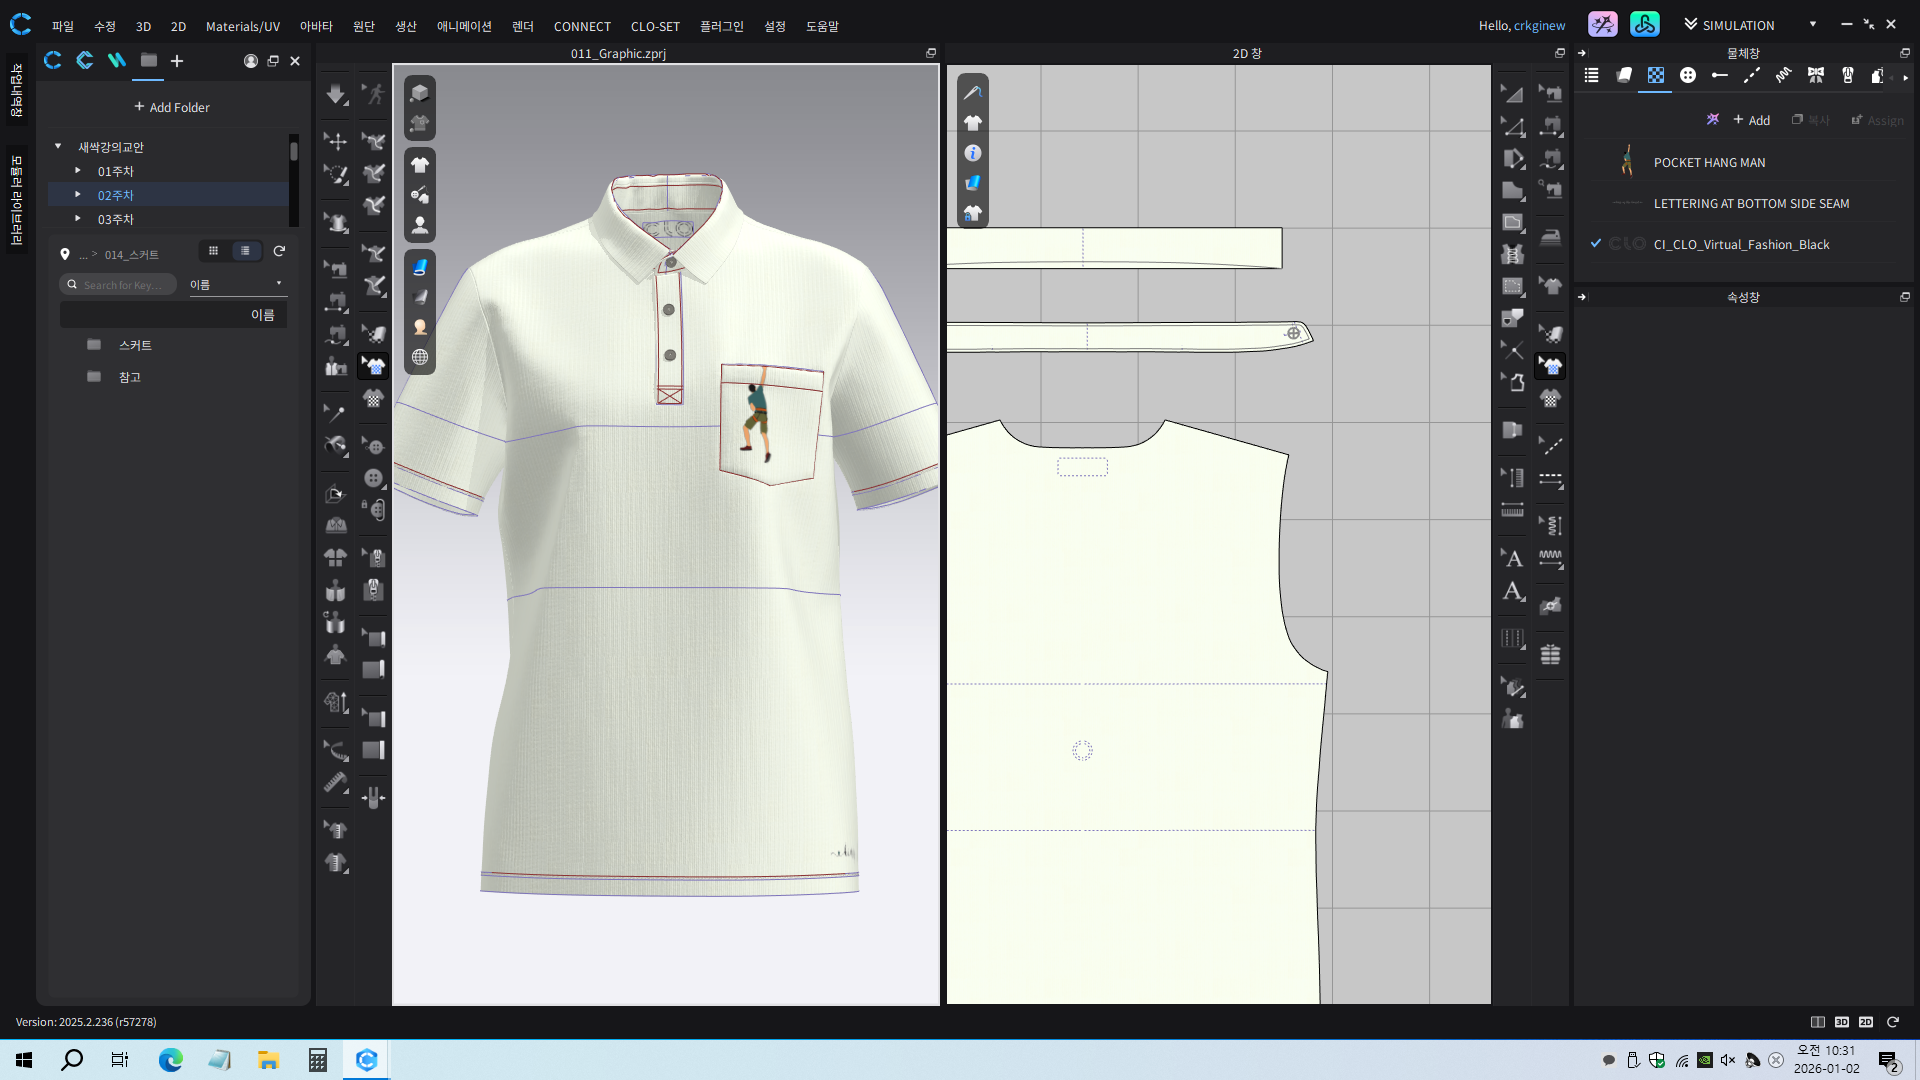Image resolution: width=1920 pixels, height=1080 pixels.
Task: Open the Materials/UV menu
Action: 242,26
